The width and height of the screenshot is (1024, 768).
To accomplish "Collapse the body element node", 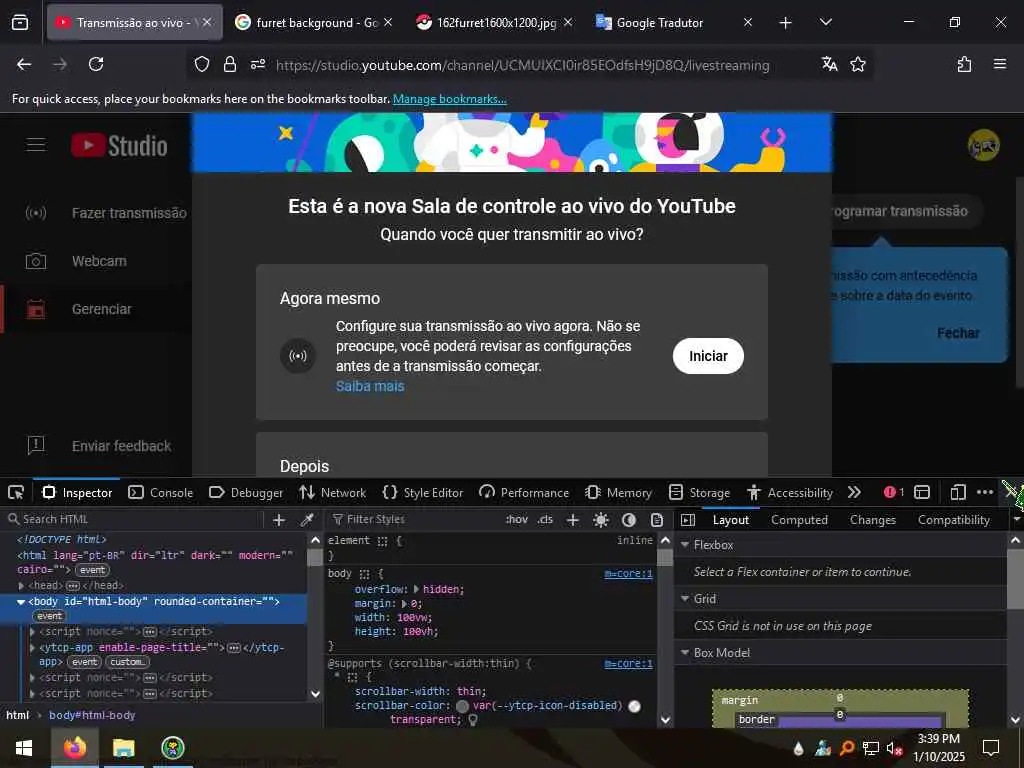I will 21,601.
